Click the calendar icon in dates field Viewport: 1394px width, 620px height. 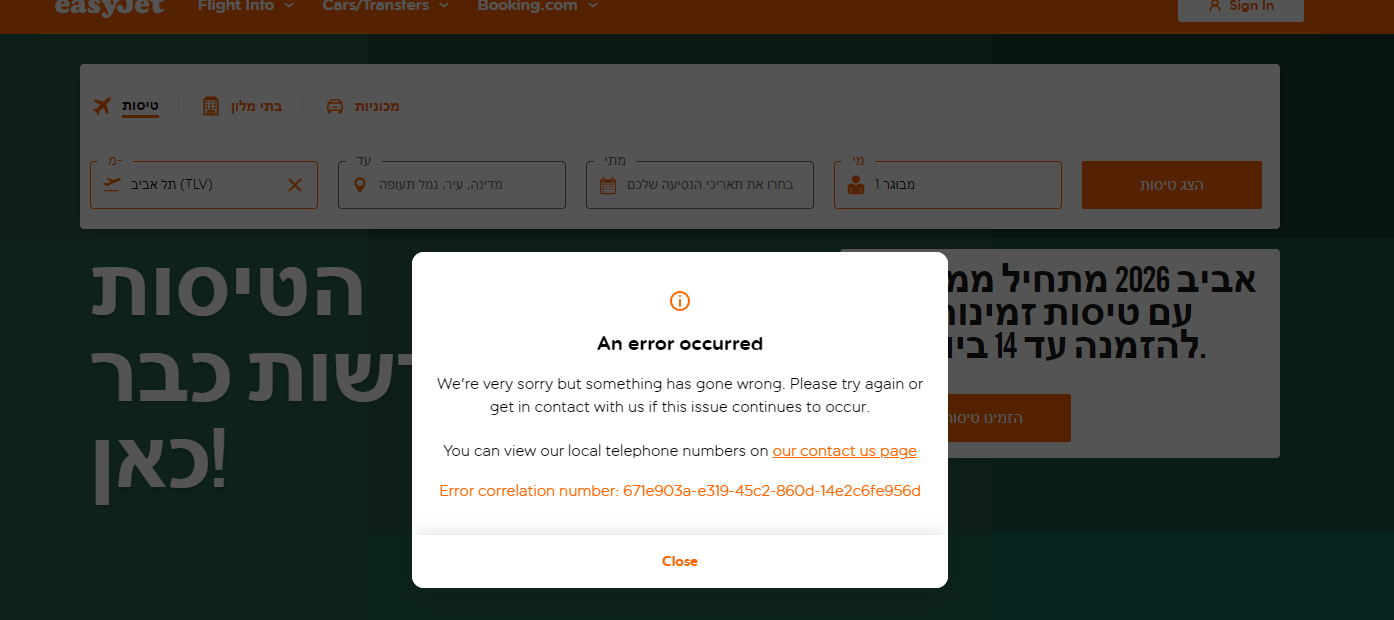(x=608, y=185)
